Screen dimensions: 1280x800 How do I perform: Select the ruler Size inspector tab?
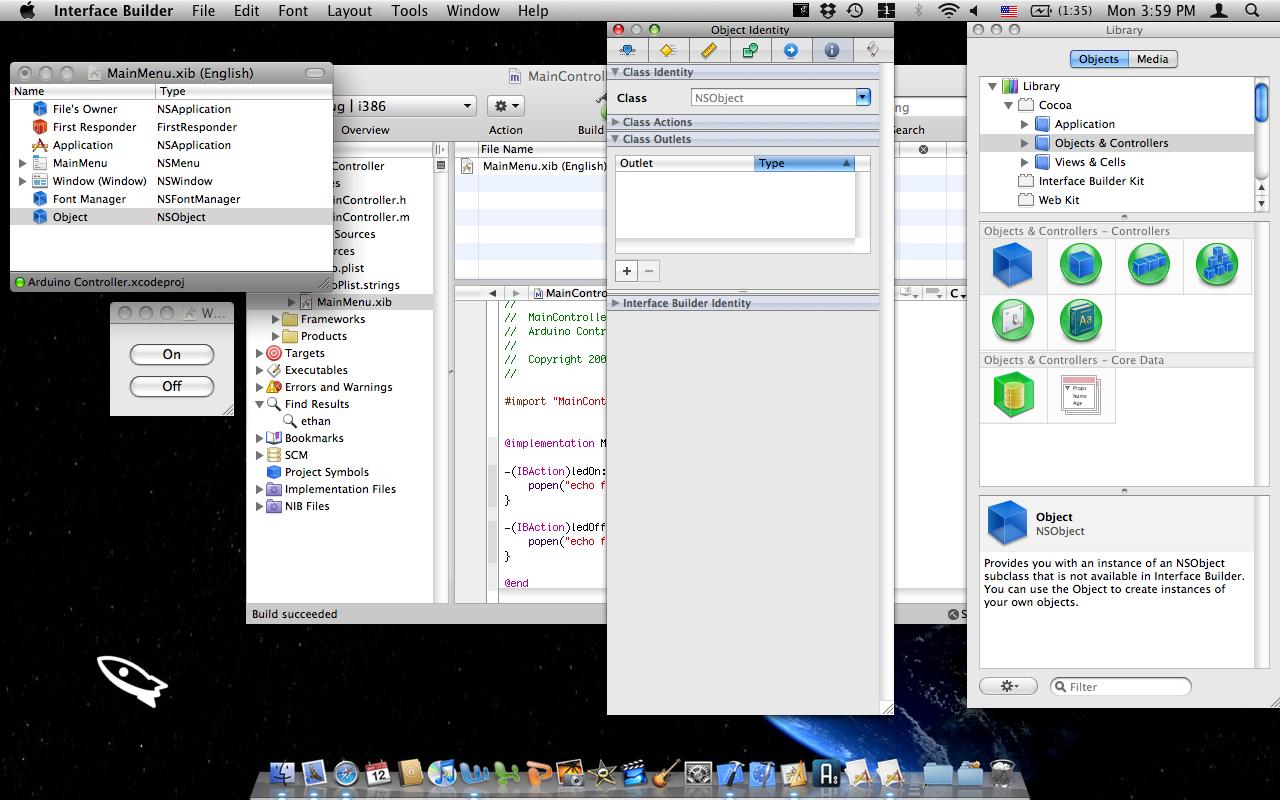tap(709, 50)
